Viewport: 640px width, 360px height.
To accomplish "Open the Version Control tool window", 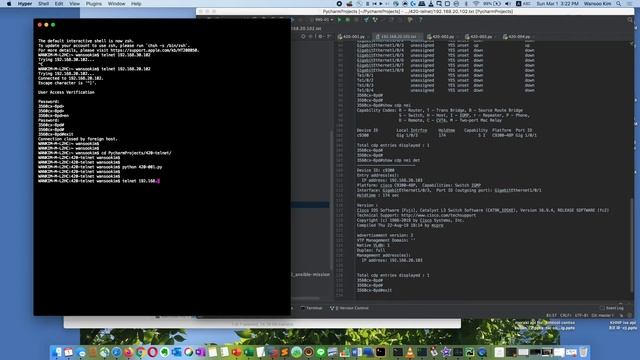I will pyautogui.click(x=349, y=308).
